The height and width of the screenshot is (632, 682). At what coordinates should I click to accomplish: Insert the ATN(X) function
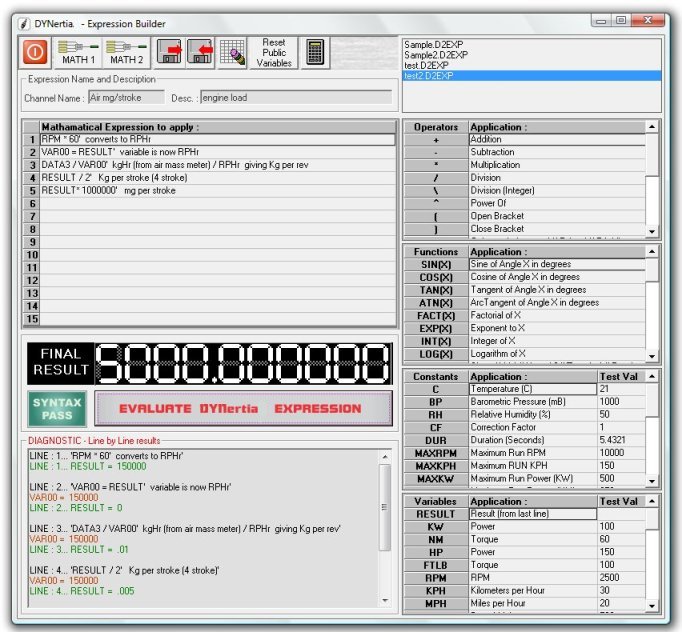[x=436, y=303]
